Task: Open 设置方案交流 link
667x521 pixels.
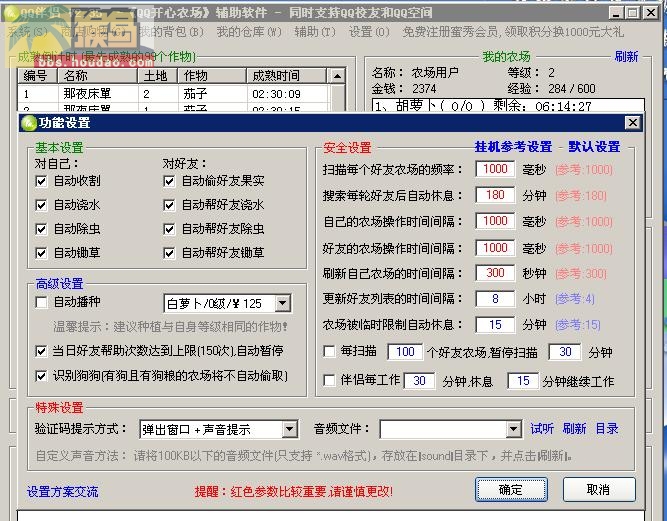Action: [63, 492]
